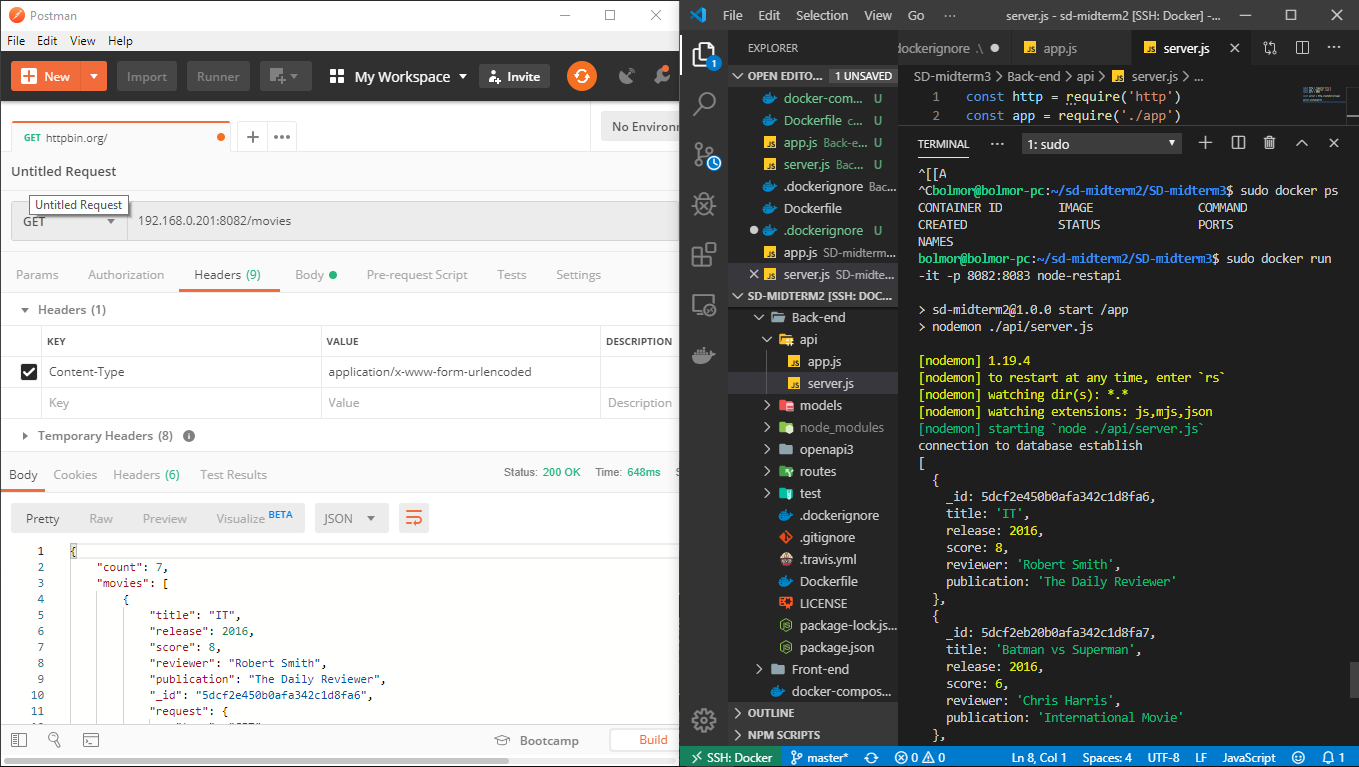This screenshot has width=1359, height=767.
Task: Click the terminal vertical scrollbar
Action: pos(1353,680)
